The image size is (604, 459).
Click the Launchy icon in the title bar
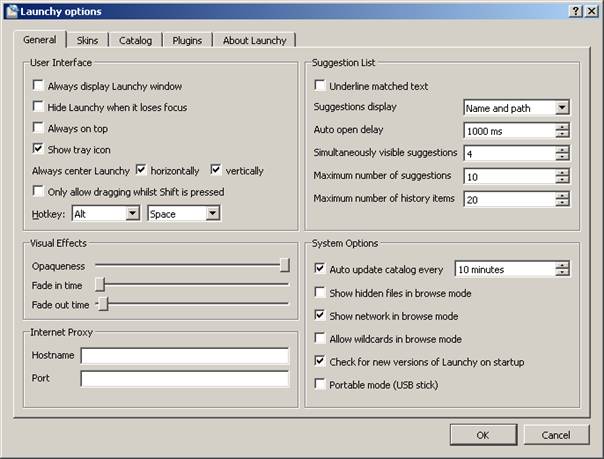click(12, 11)
